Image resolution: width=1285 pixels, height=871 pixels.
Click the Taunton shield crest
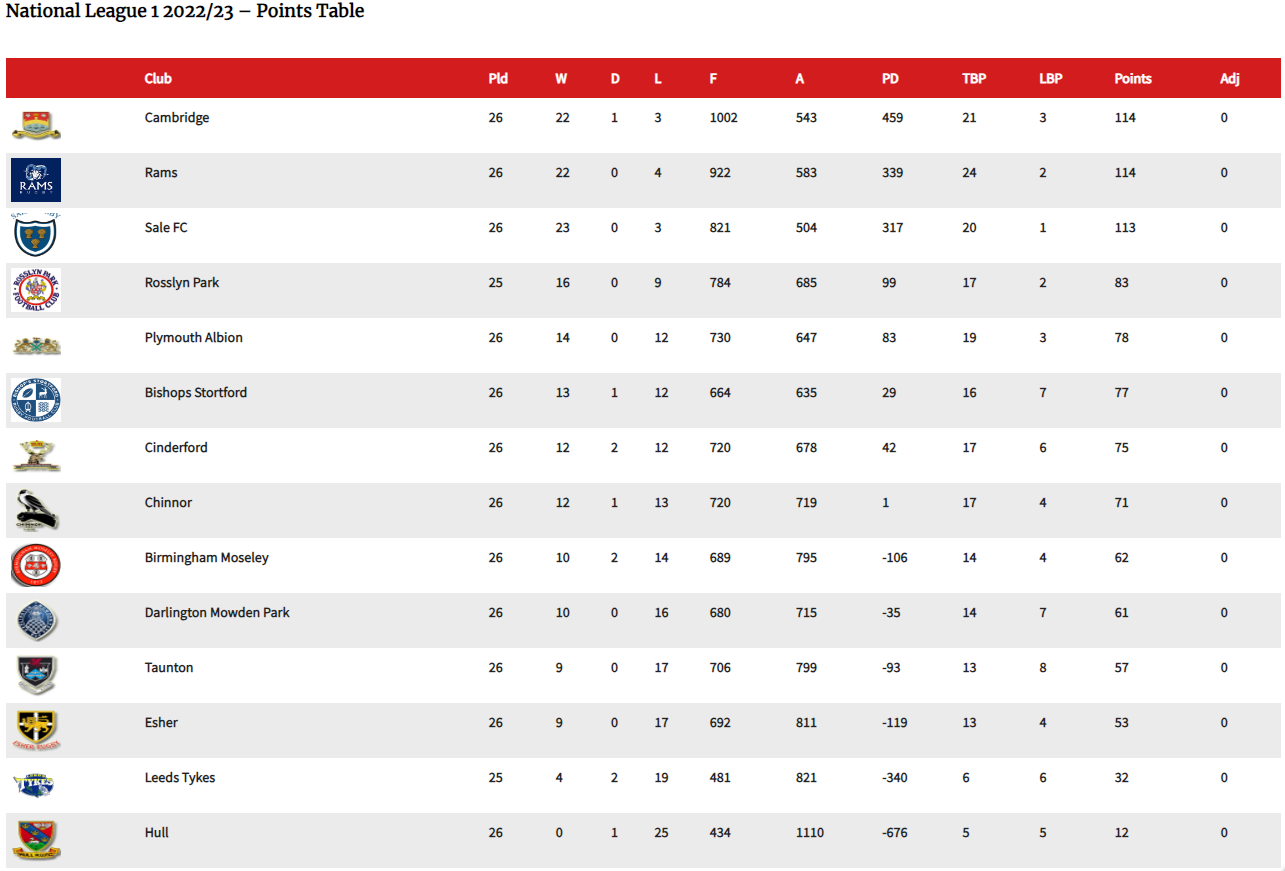(x=36, y=675)
